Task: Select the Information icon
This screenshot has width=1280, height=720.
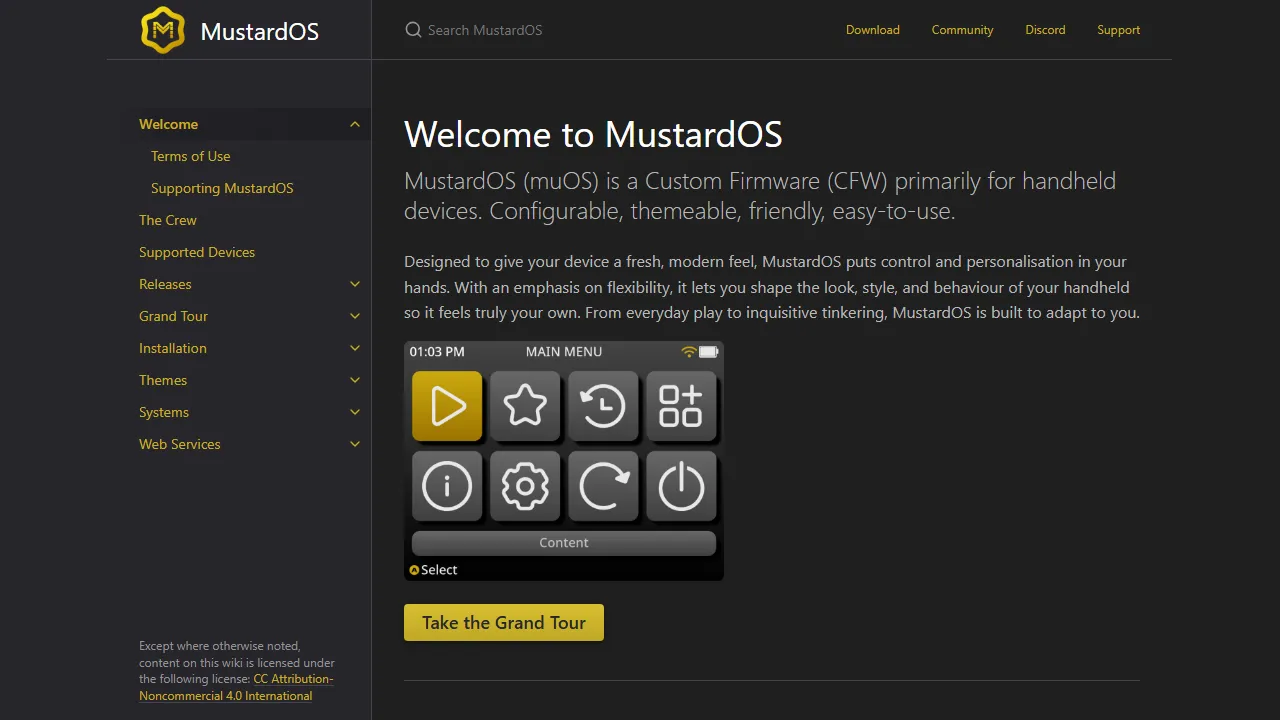Action: pos(446,487)
